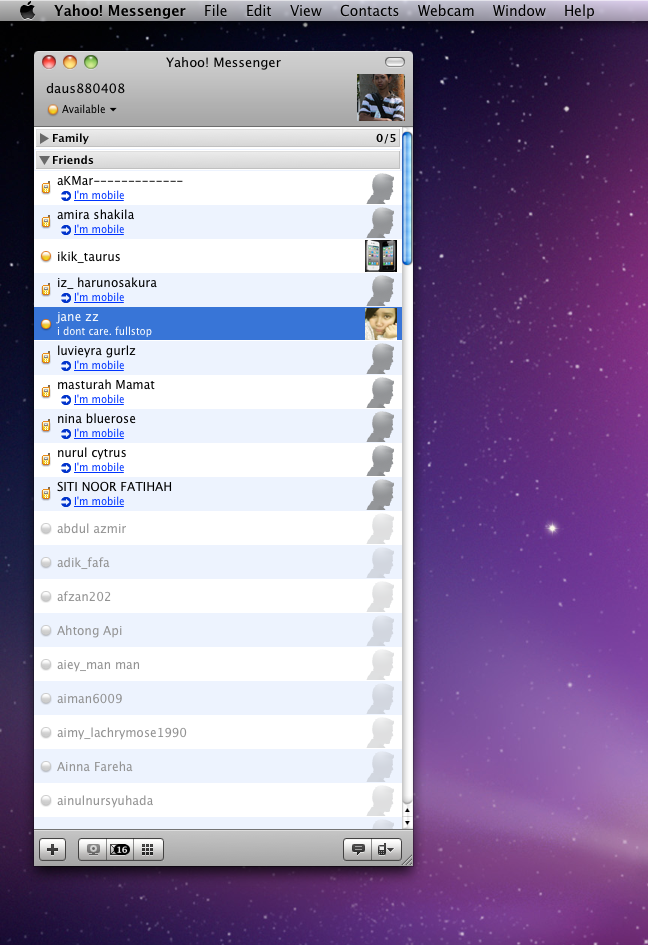The image size is (648, 945).
Task: Open the File menu
Action: (215, 11)
